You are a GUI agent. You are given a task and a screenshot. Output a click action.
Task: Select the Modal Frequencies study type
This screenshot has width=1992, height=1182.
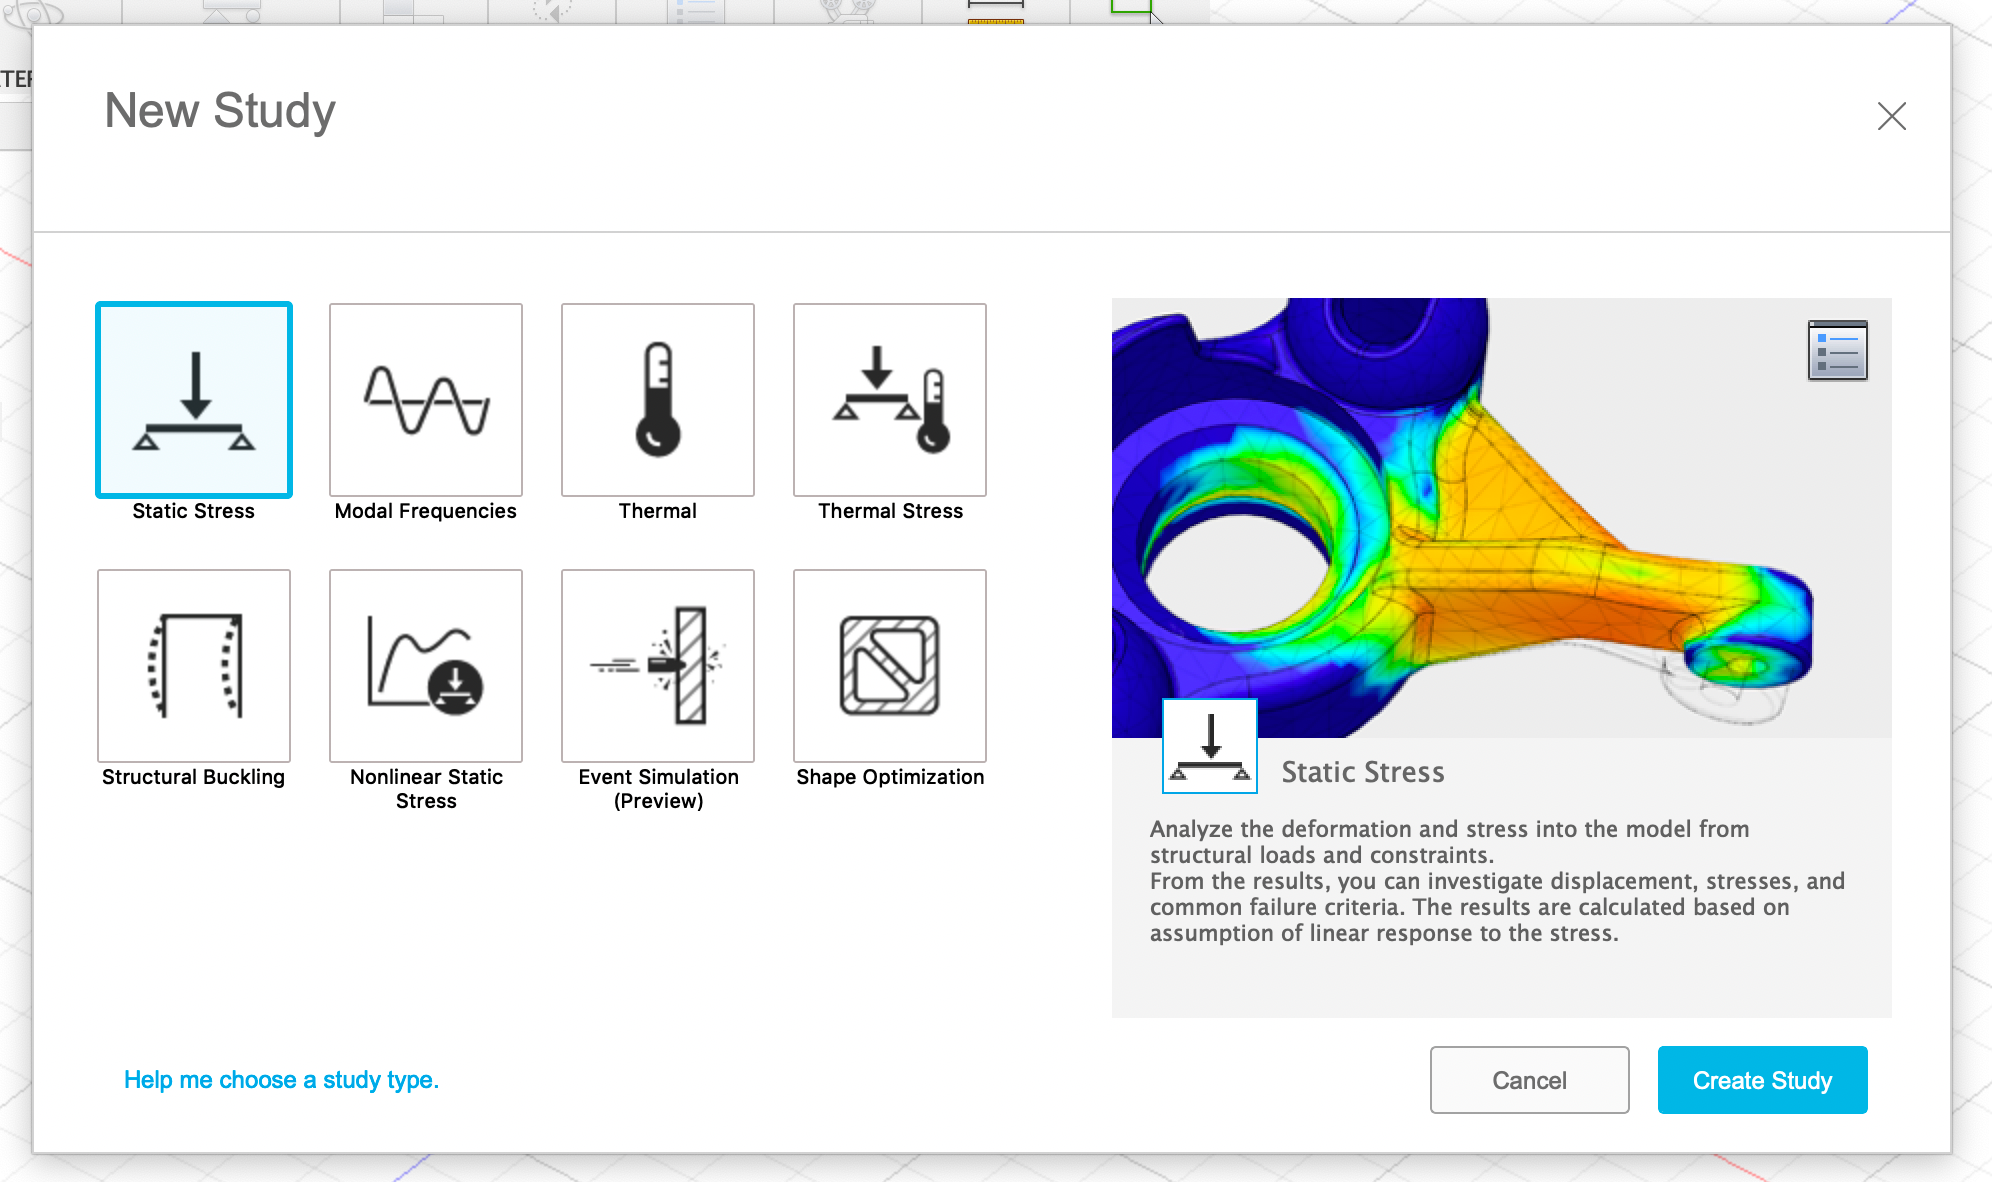coord(425,400)
